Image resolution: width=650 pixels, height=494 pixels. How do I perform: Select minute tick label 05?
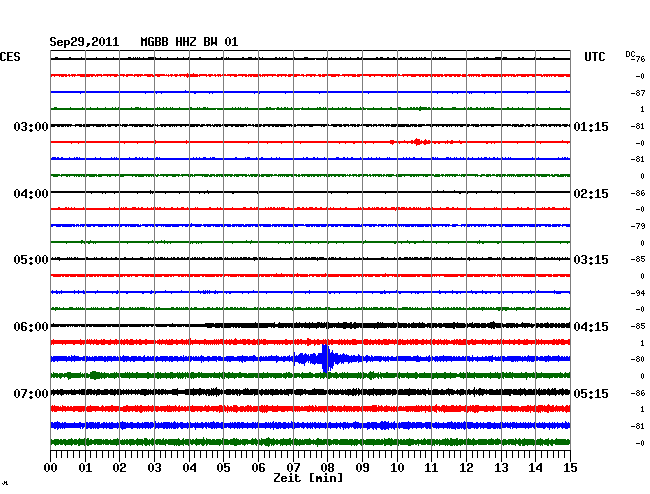223,467
